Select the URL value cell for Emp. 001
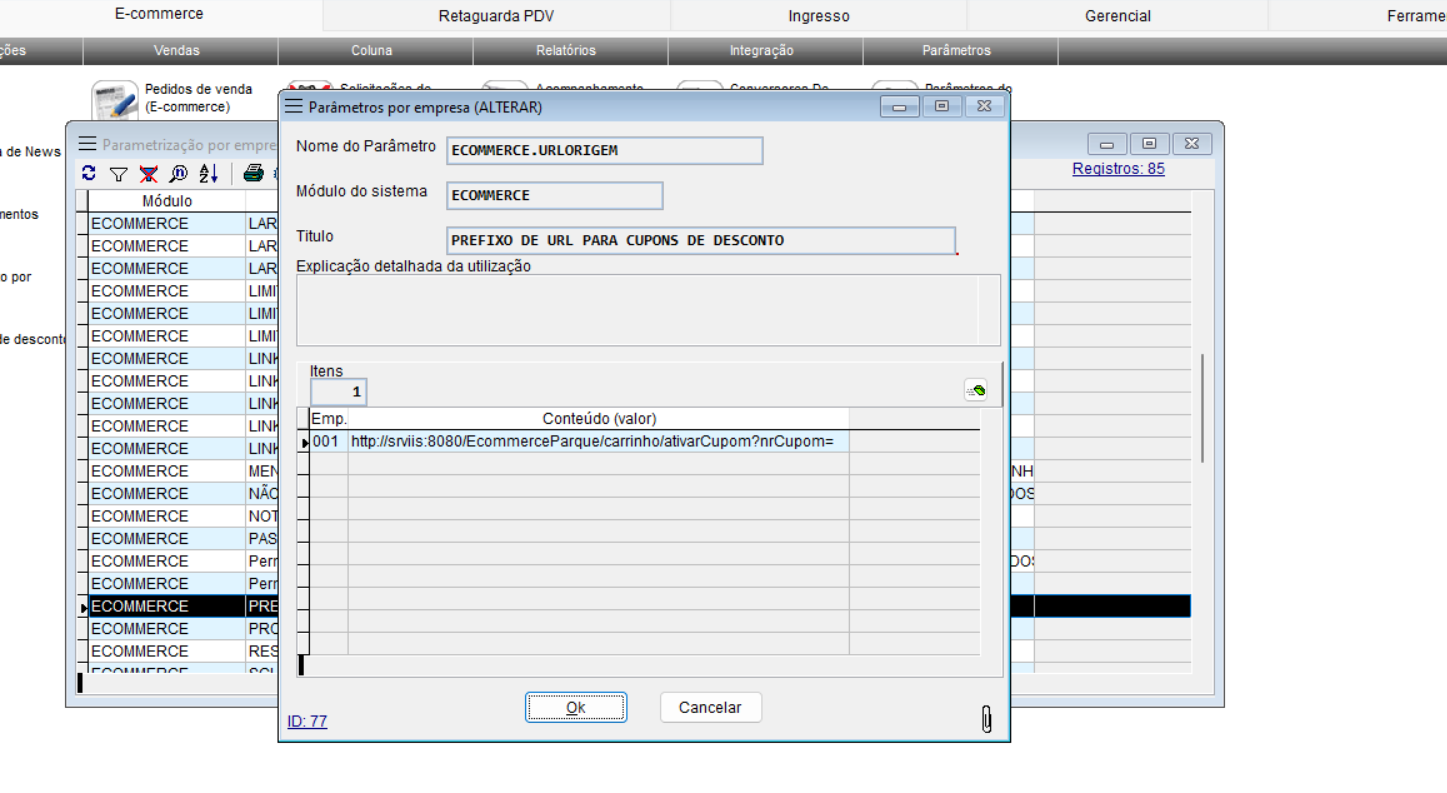This screenshot has height=793, width=1447. click(599, 441)
